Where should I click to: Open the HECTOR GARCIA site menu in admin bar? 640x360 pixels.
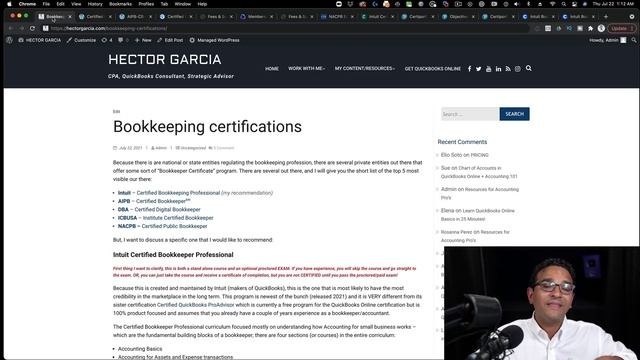pos(40,40)
